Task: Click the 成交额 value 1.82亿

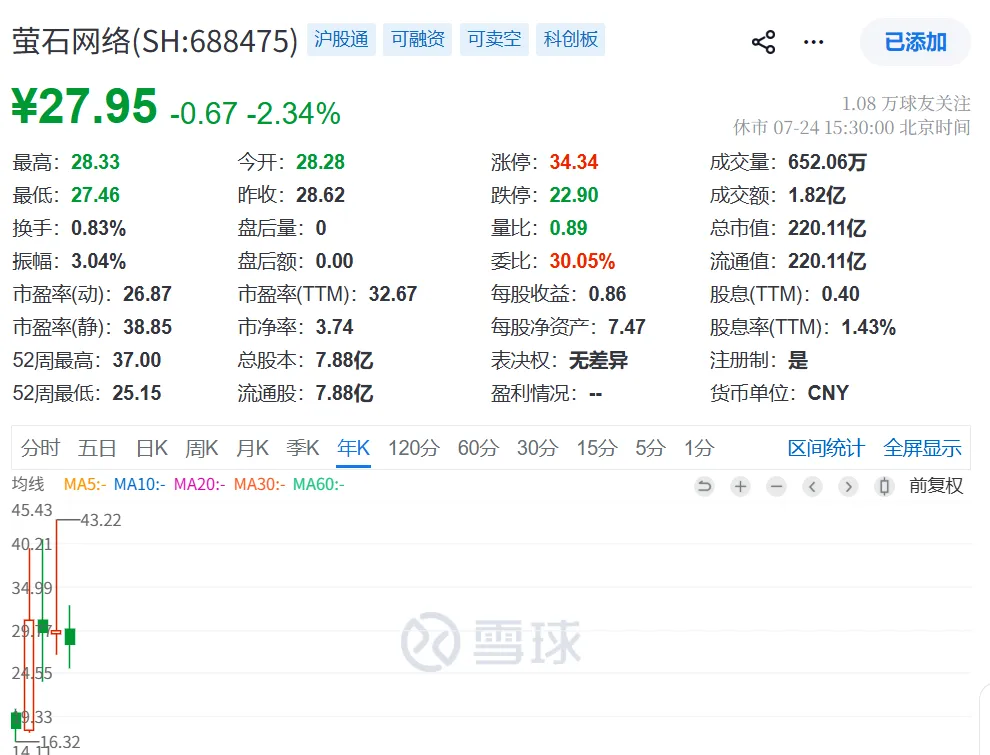Action: coord(817,195)
